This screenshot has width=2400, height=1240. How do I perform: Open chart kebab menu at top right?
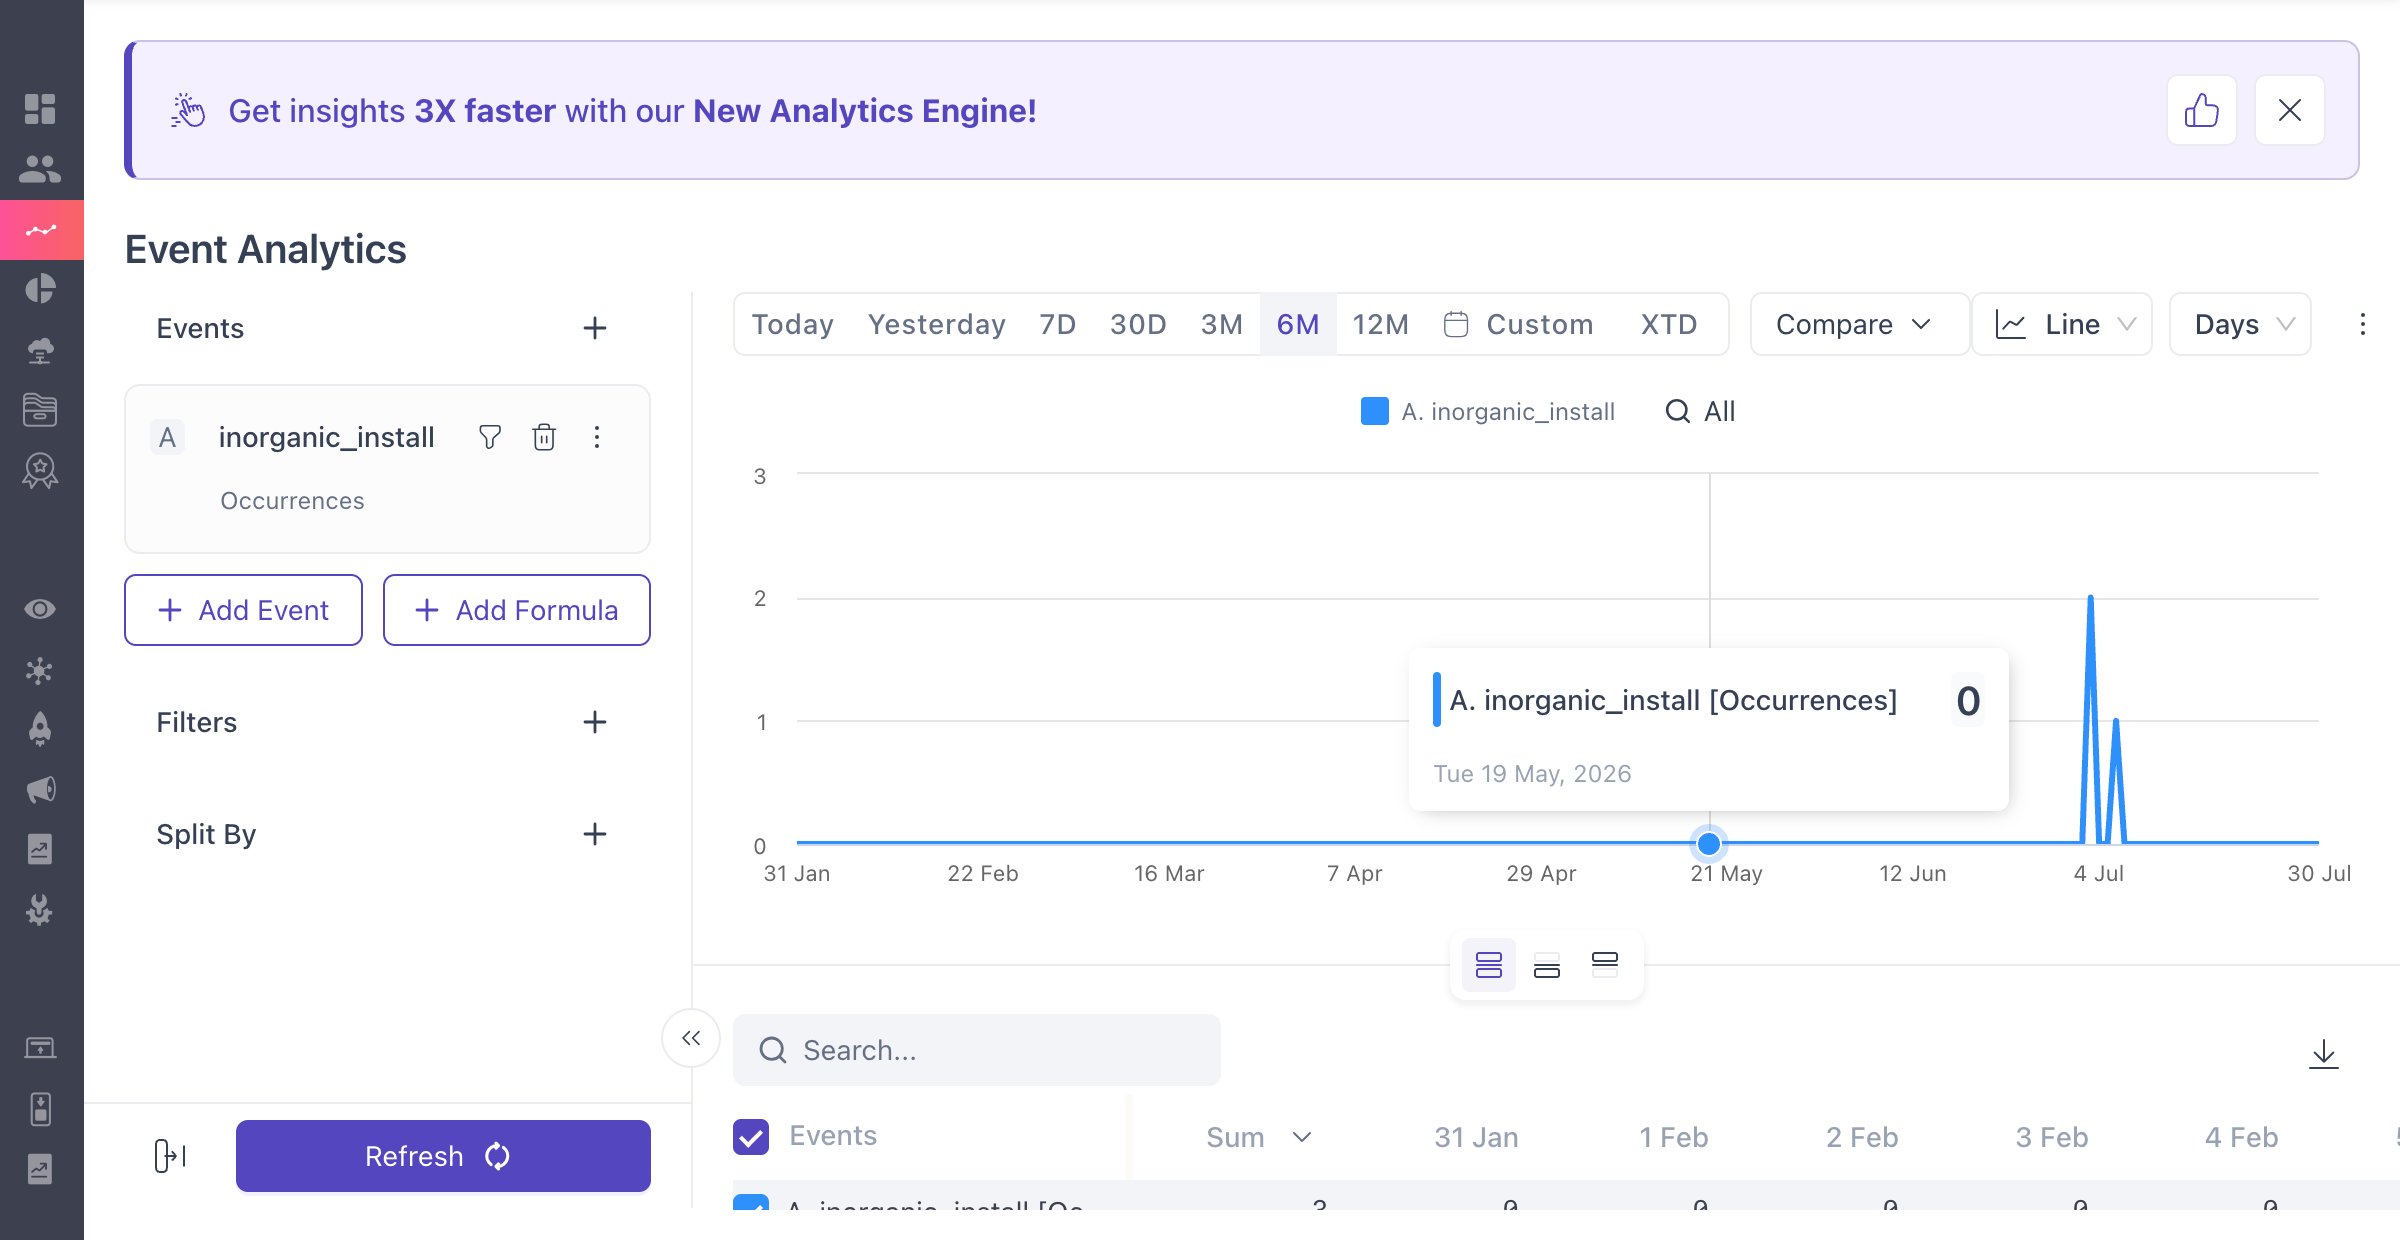tap(2362, 324)
